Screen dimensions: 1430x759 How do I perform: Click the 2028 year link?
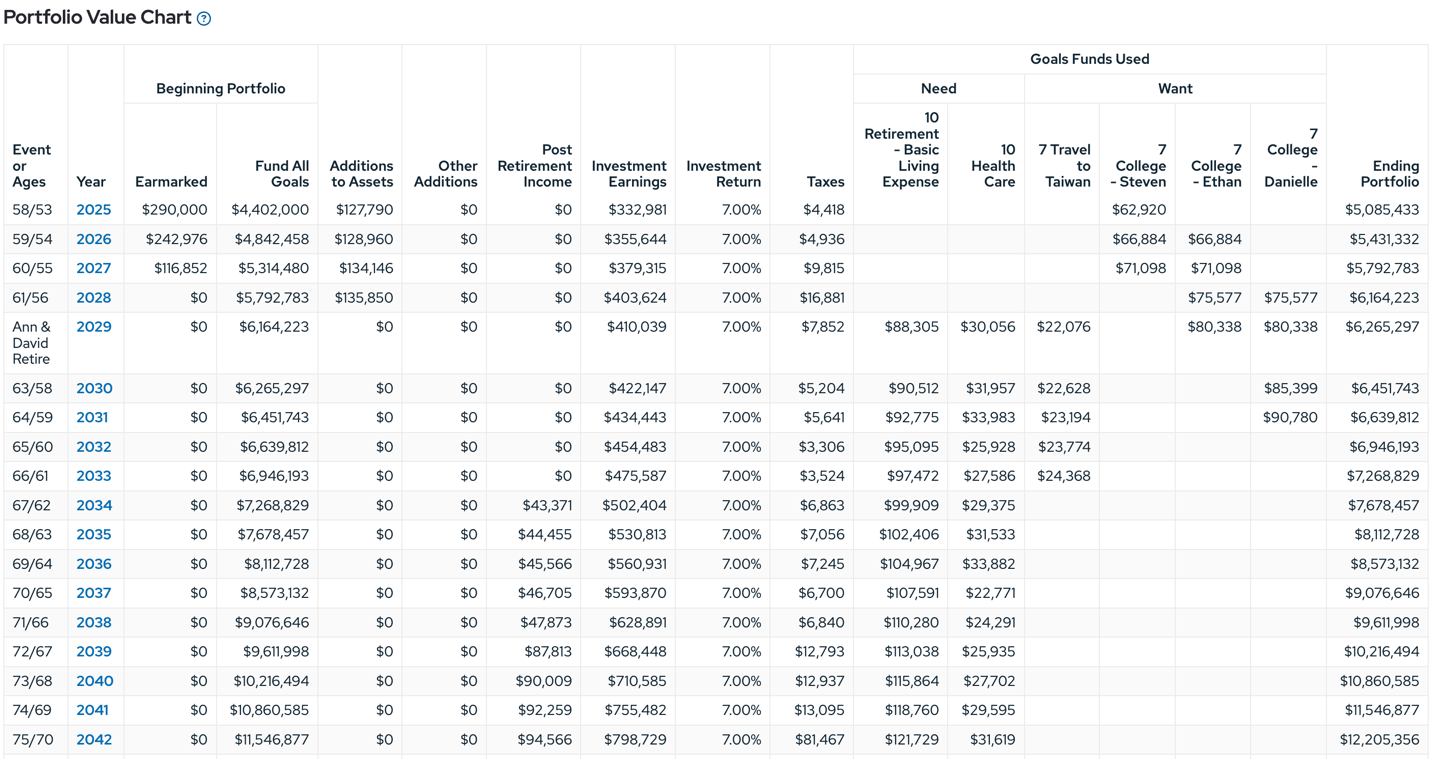[x=93, y=298]
